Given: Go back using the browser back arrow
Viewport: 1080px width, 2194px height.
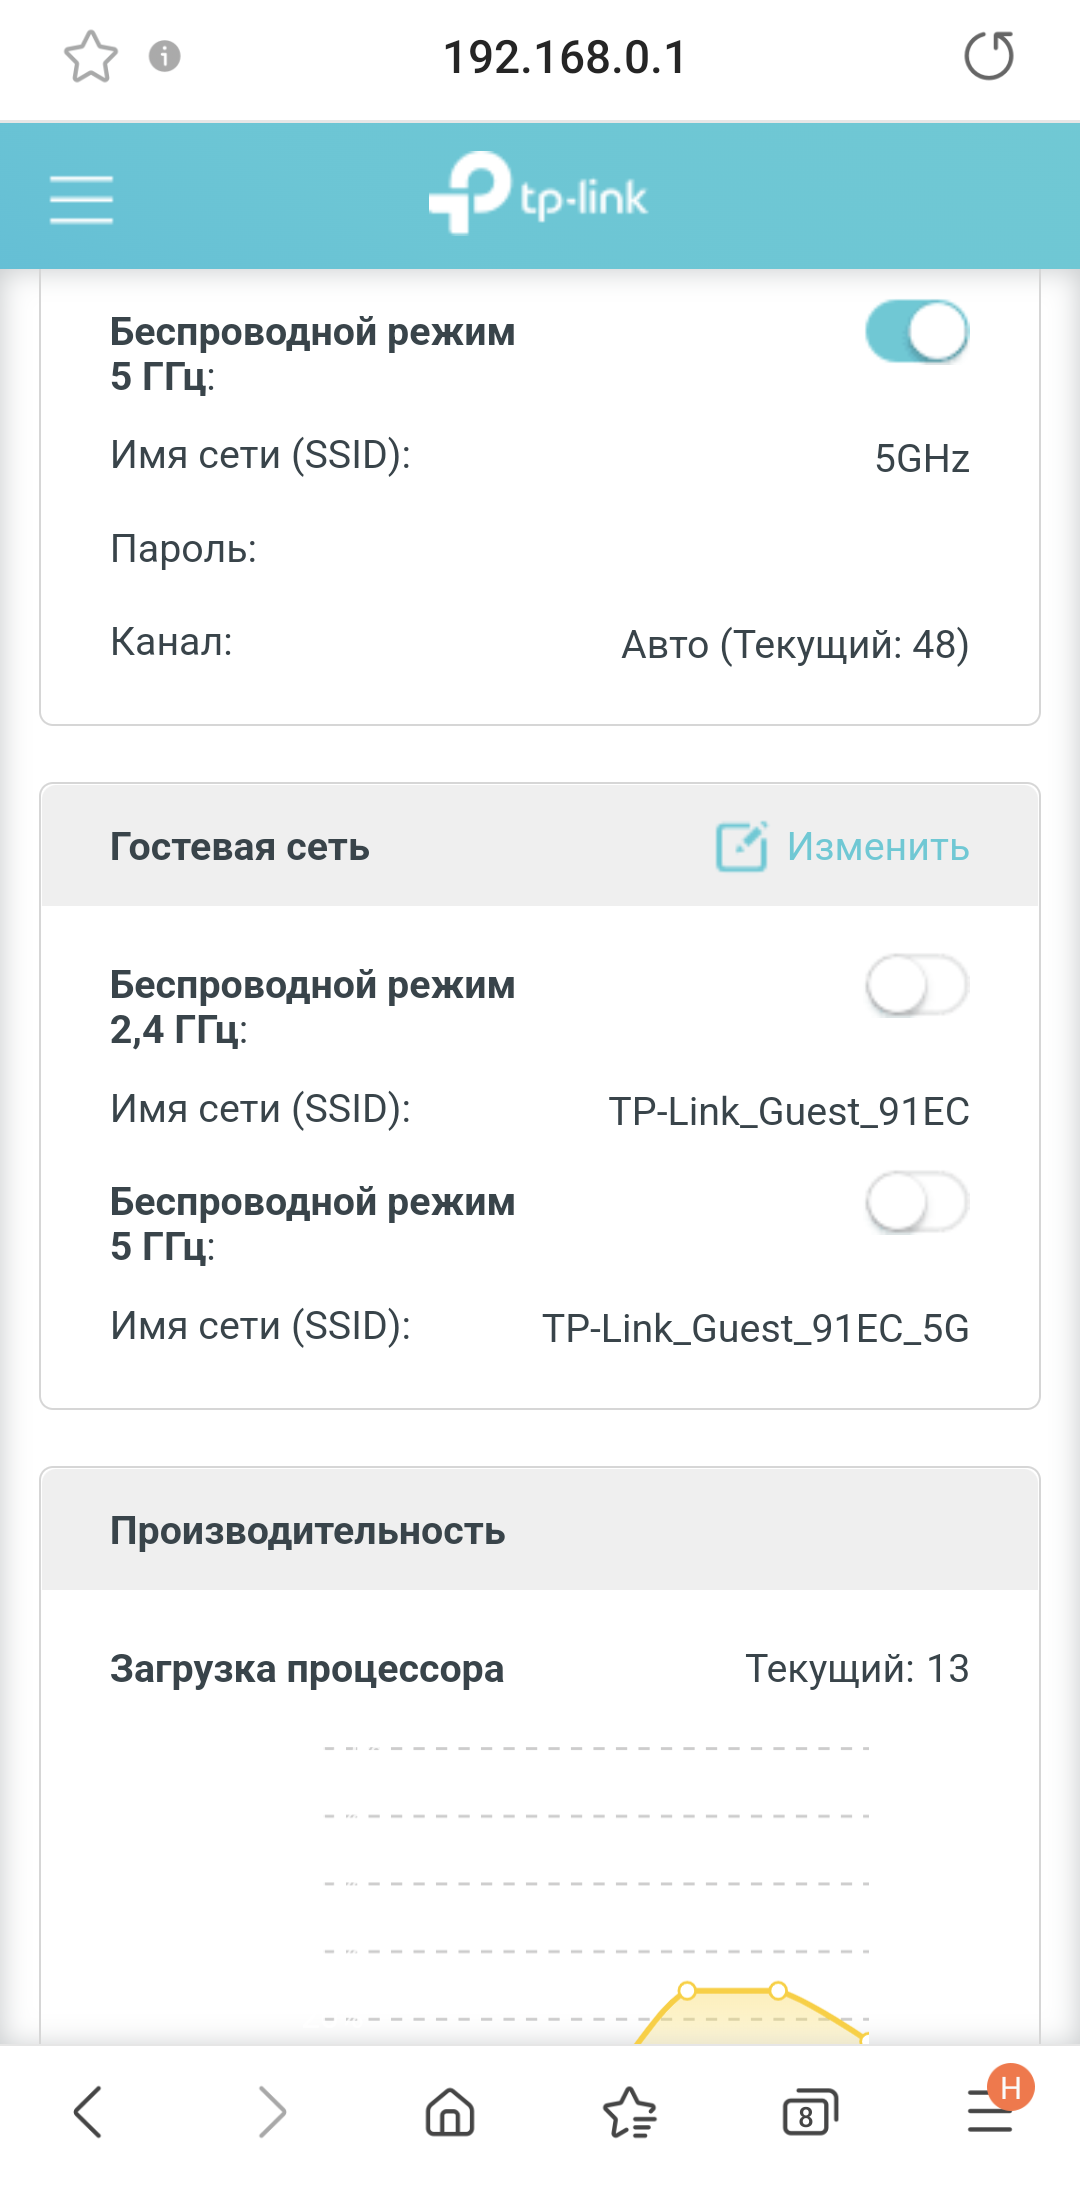Looking at the screenshot, I should click(x=88, y=2112).
